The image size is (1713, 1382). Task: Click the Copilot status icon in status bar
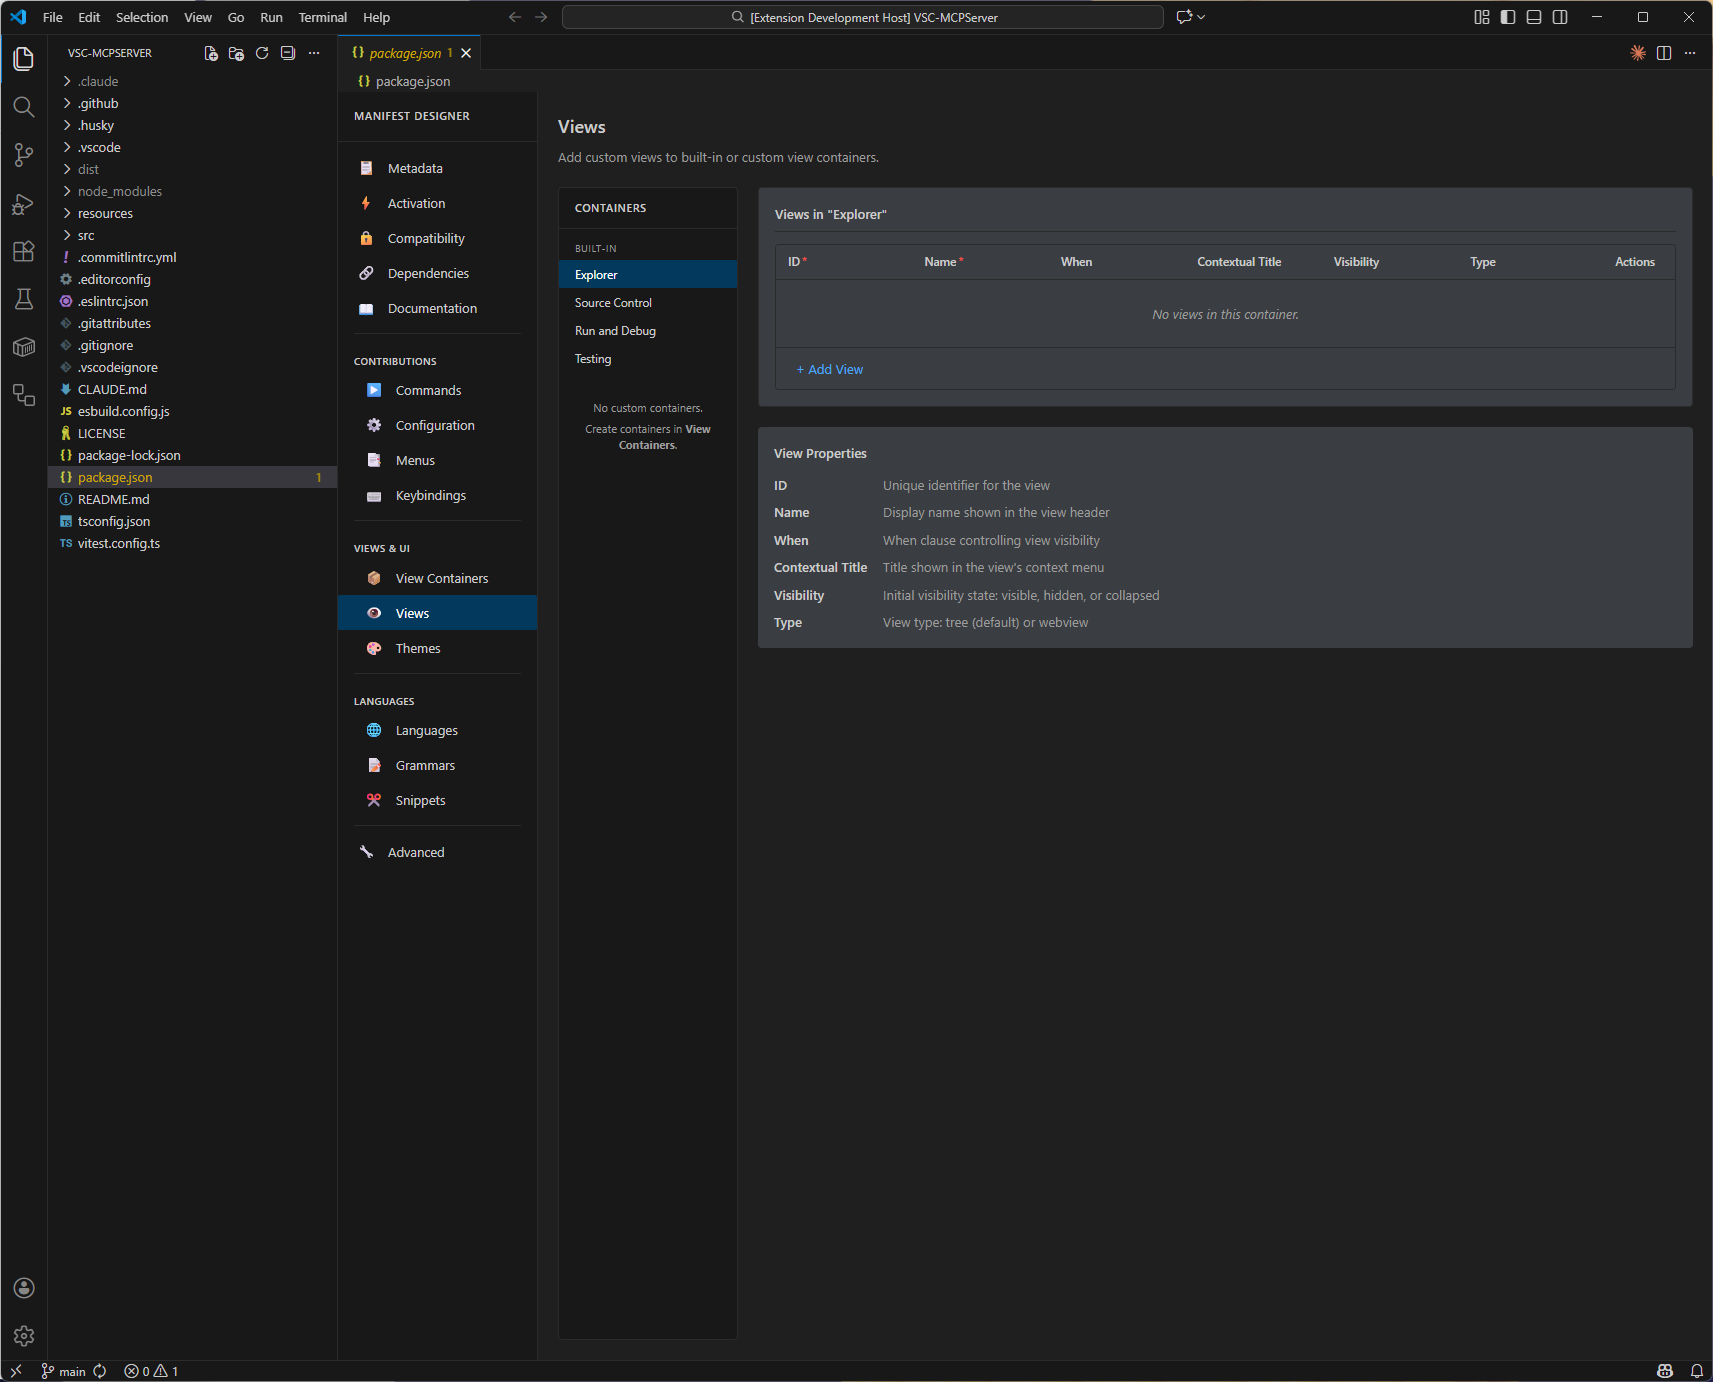[1665, 1371]
